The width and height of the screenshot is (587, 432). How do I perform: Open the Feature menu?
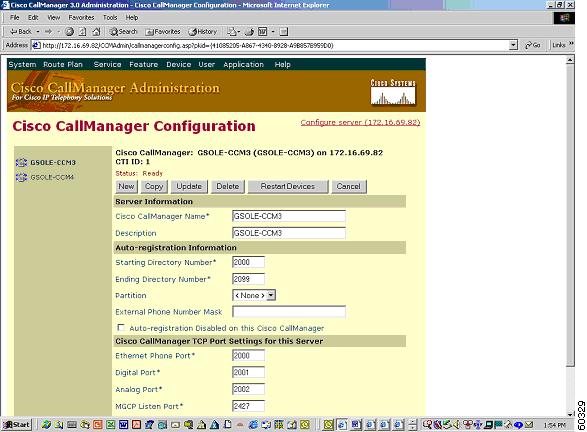(143, 64)
